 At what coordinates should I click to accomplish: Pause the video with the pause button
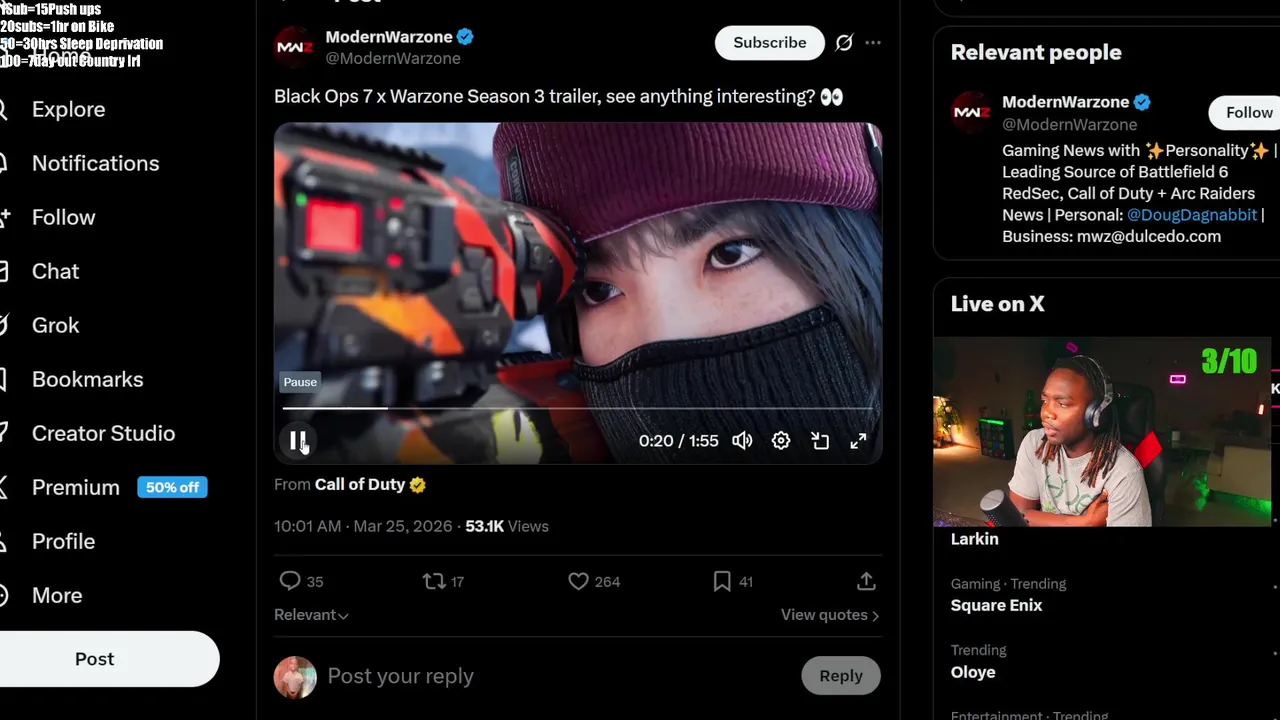pyautogui.click(x=298, y=441)
